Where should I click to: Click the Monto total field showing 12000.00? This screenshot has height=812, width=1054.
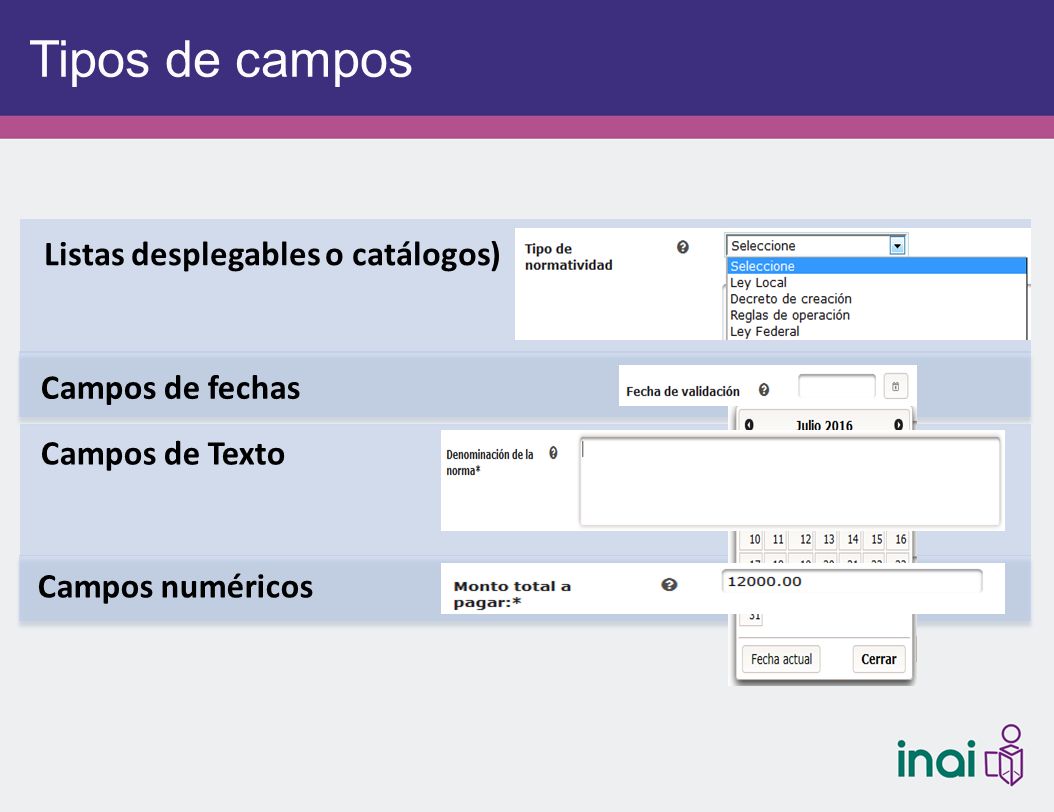point(852,582)
